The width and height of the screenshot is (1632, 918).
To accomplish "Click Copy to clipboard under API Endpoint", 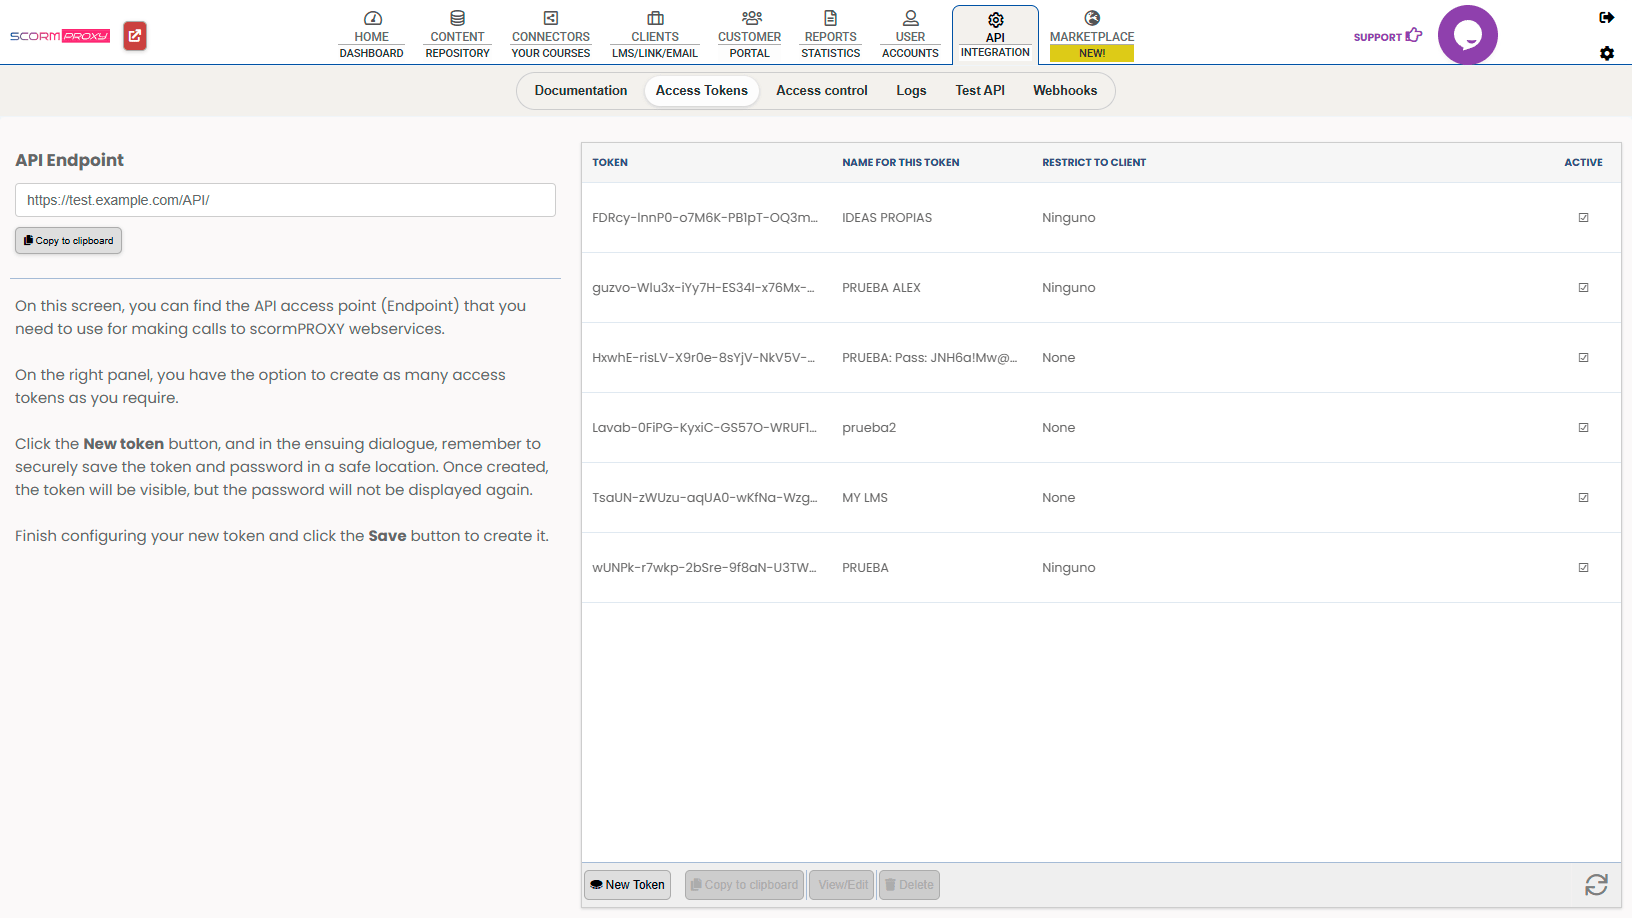I will click(68, 240).
